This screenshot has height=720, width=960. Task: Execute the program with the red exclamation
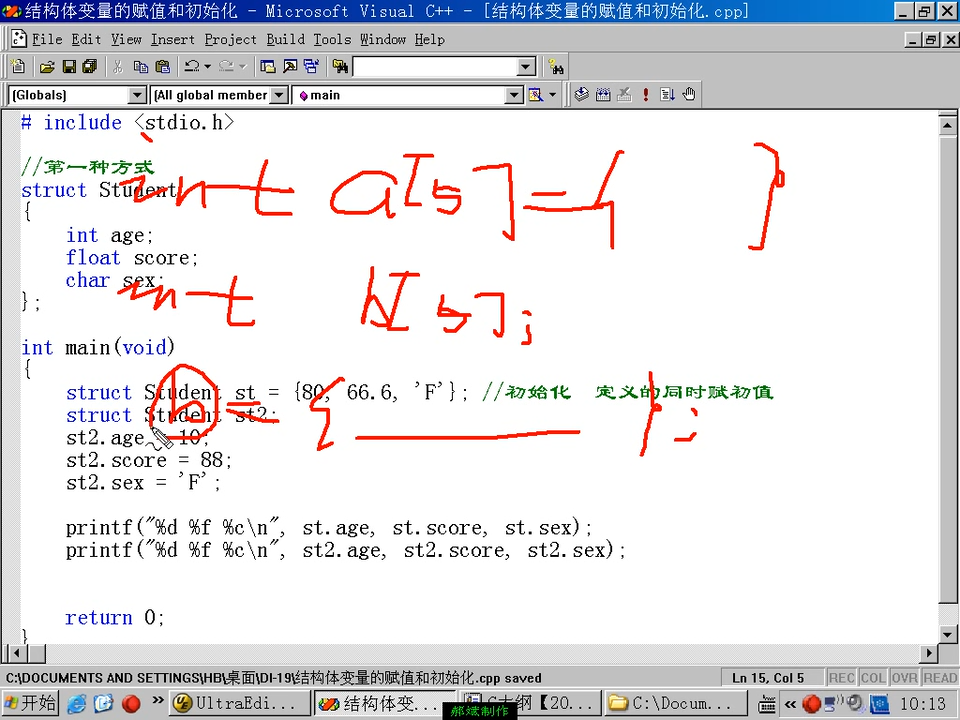645,94
